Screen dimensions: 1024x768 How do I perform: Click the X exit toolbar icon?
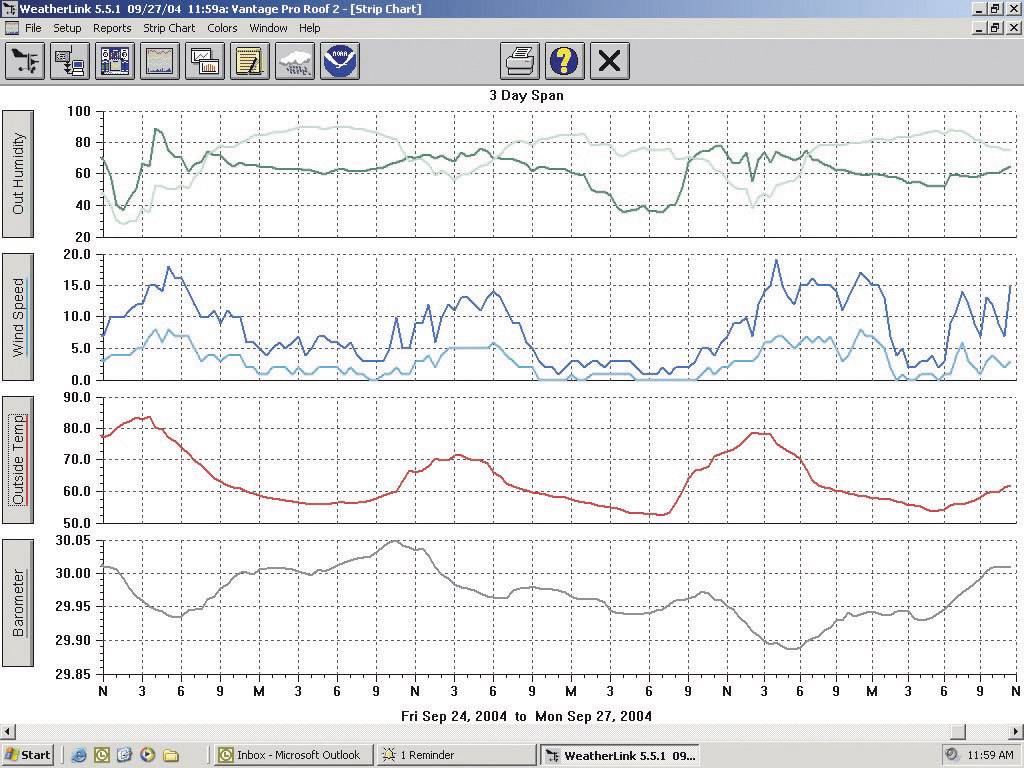click(x=609, y=61)
